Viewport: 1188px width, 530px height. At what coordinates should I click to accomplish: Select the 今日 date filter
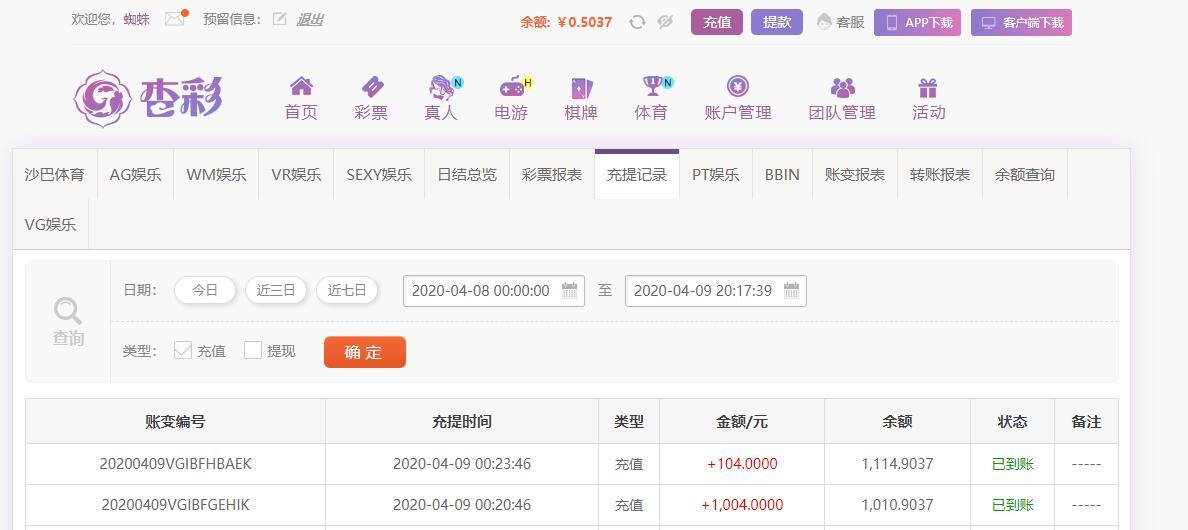point(205,290)
